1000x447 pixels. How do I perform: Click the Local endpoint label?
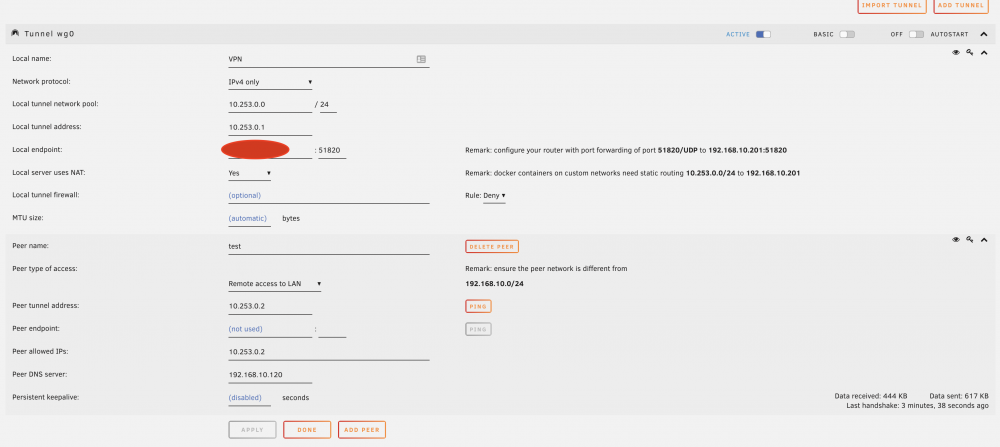click(36, 149)
